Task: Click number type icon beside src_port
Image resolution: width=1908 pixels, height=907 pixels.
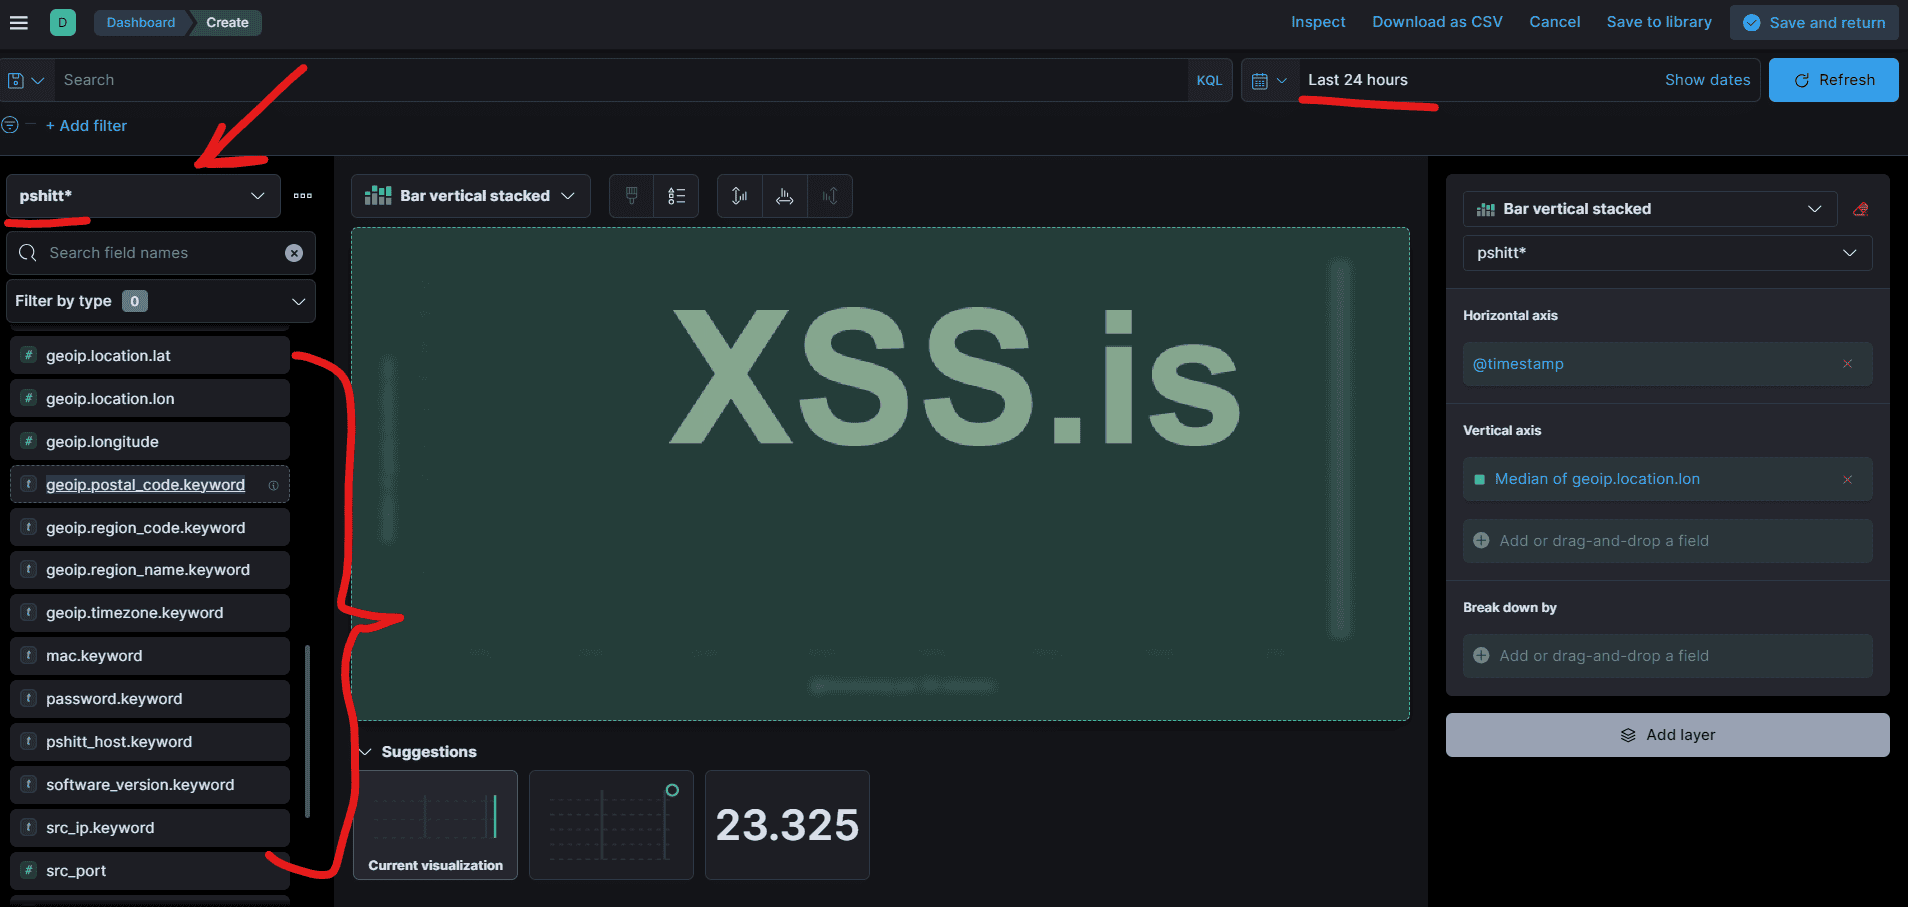Action: point(29,870)
